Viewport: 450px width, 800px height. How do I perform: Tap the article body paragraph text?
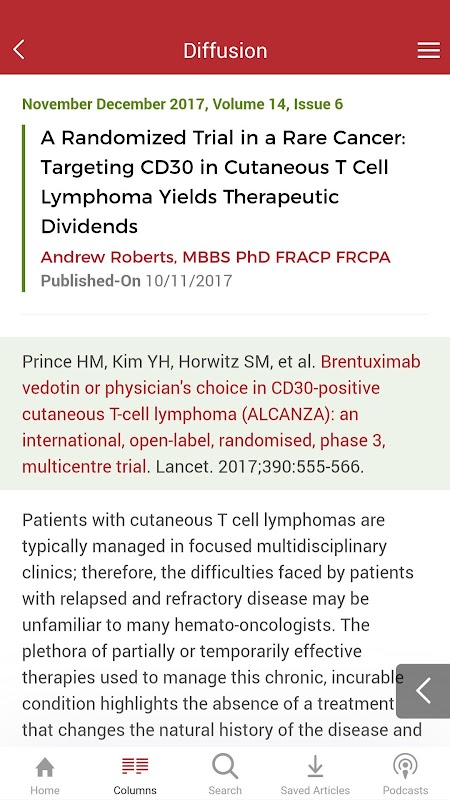[222, 625]
